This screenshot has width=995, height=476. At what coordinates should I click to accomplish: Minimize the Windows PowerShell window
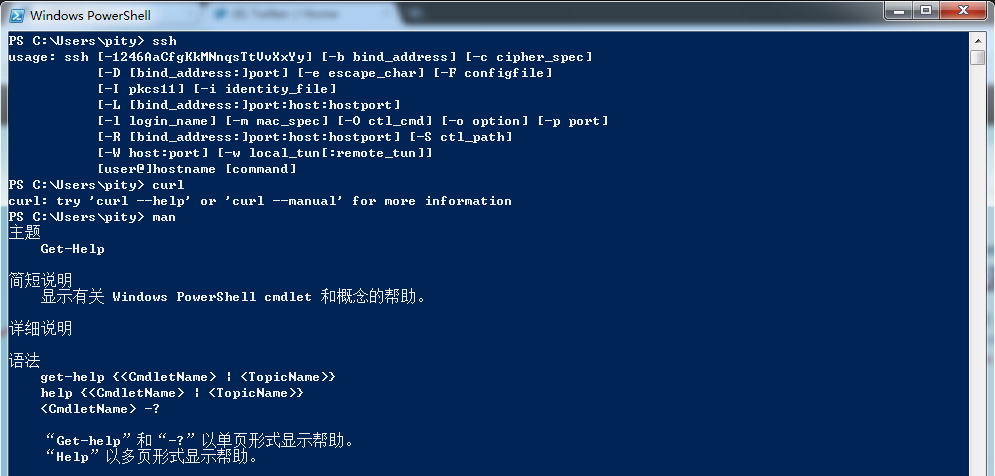899,11
